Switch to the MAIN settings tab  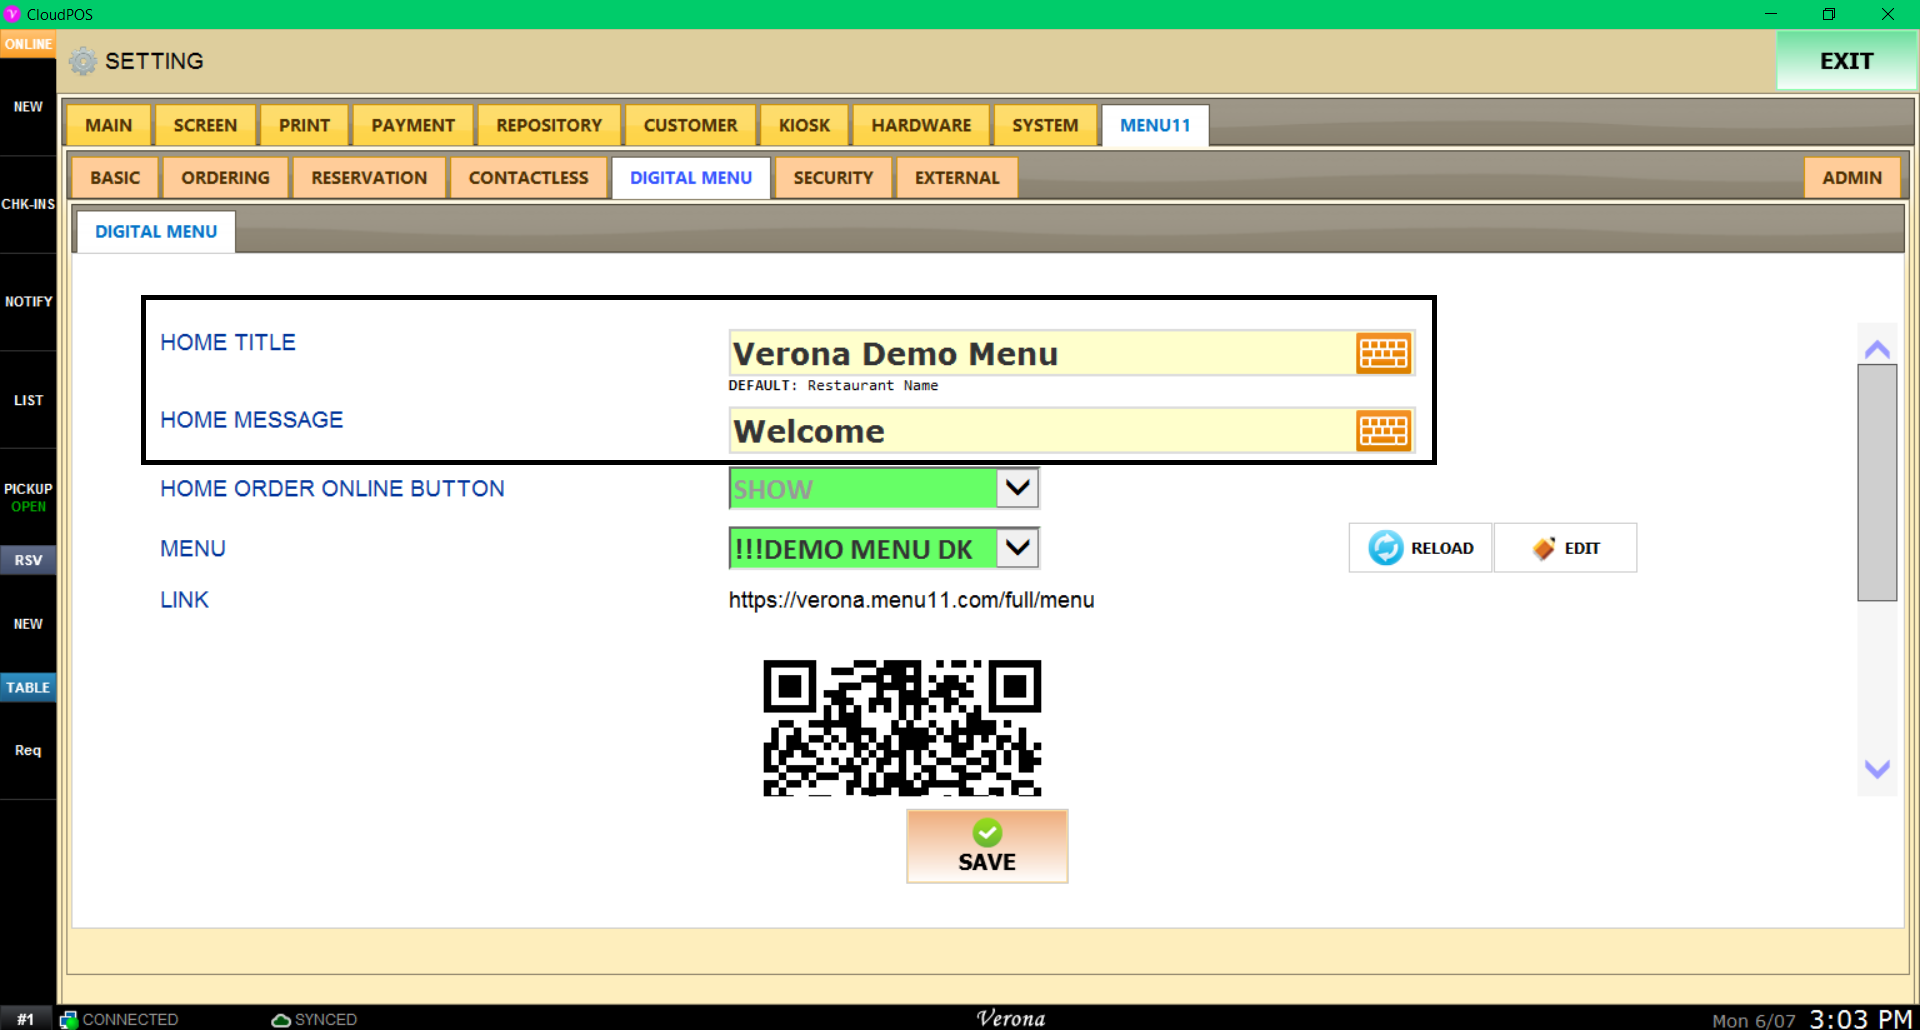(x=108, y=126)
